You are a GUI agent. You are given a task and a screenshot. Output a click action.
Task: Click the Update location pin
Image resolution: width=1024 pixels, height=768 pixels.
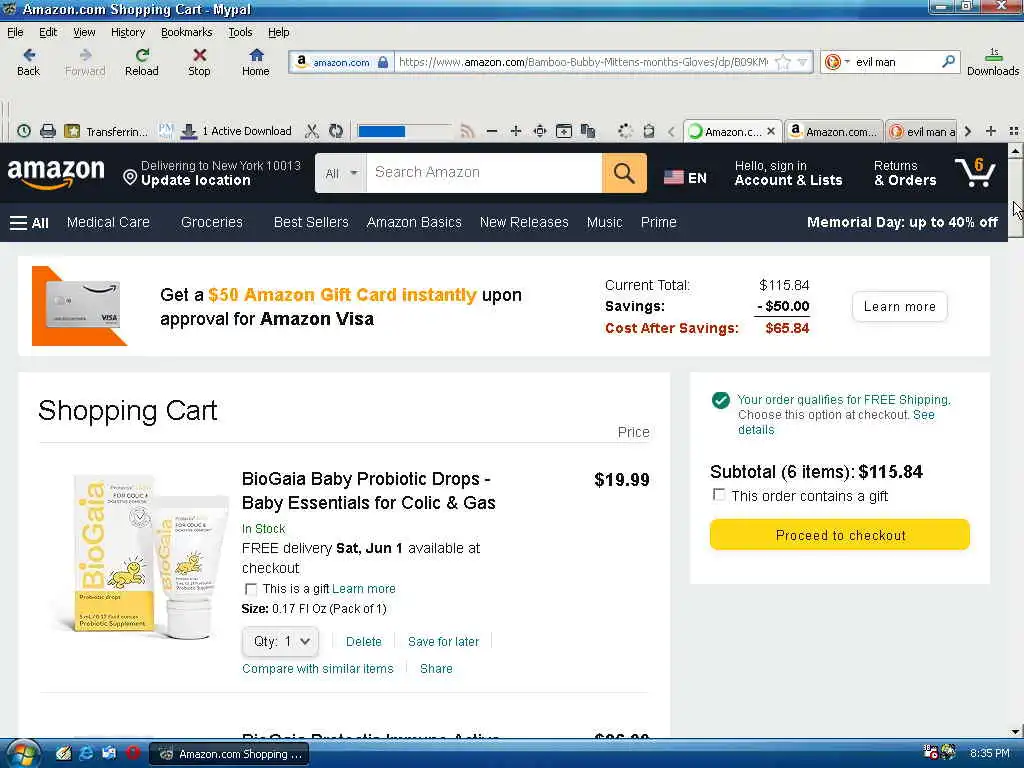coord(130,177)
